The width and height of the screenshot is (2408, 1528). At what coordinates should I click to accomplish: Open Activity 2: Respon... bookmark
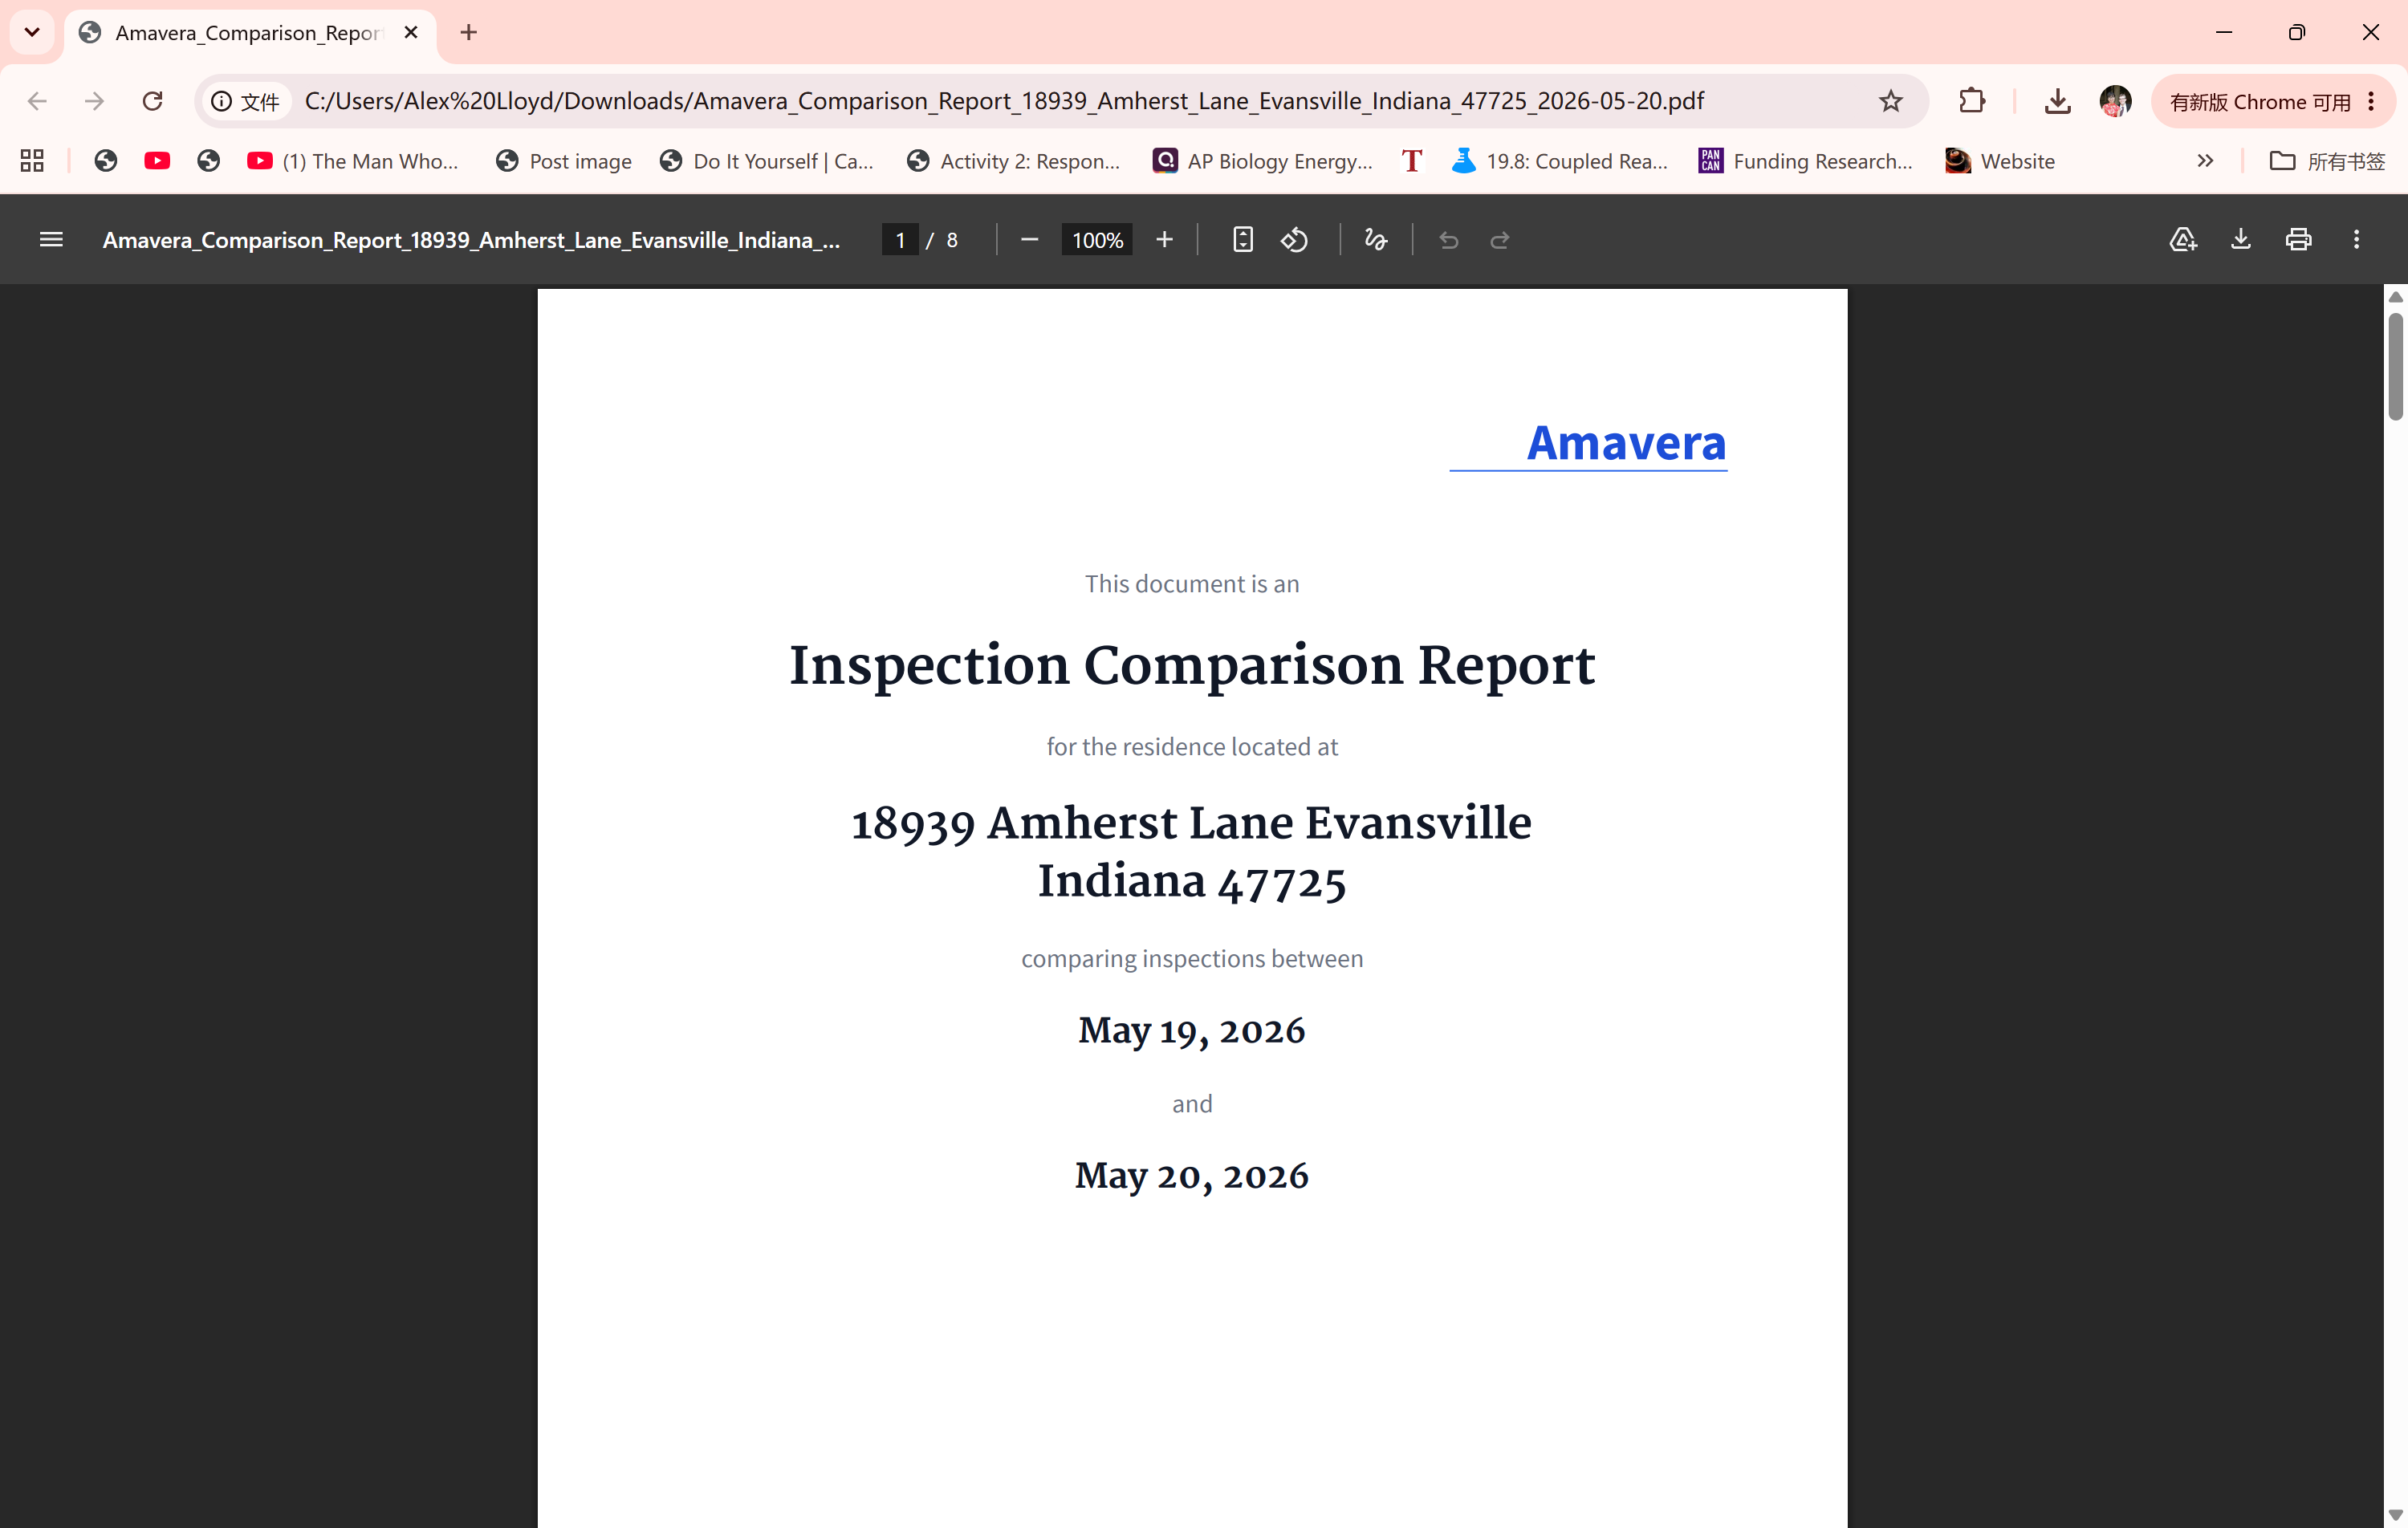(1014, 161)
